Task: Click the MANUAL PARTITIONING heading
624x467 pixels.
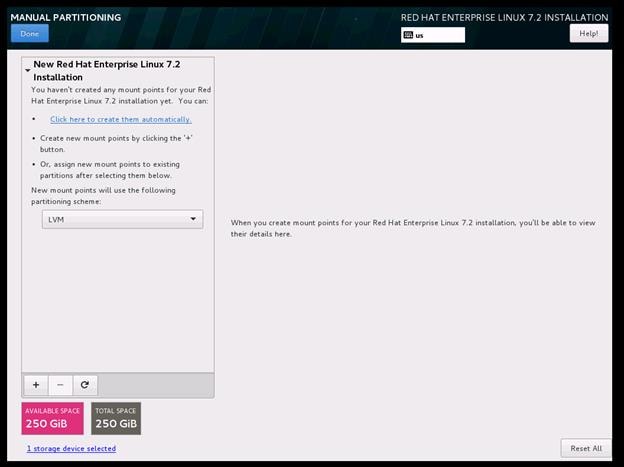Action: pos(66,18)
